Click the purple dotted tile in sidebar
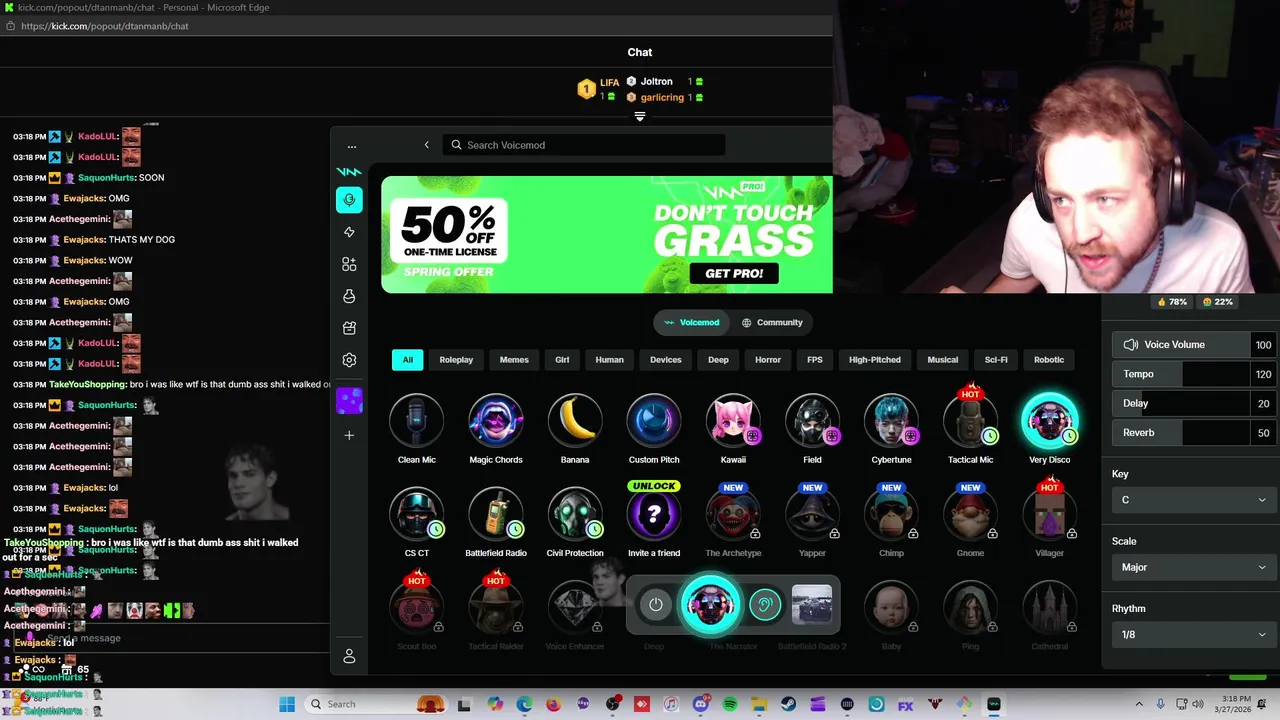This screenshot has height=720, width=1280. point(349,401)
